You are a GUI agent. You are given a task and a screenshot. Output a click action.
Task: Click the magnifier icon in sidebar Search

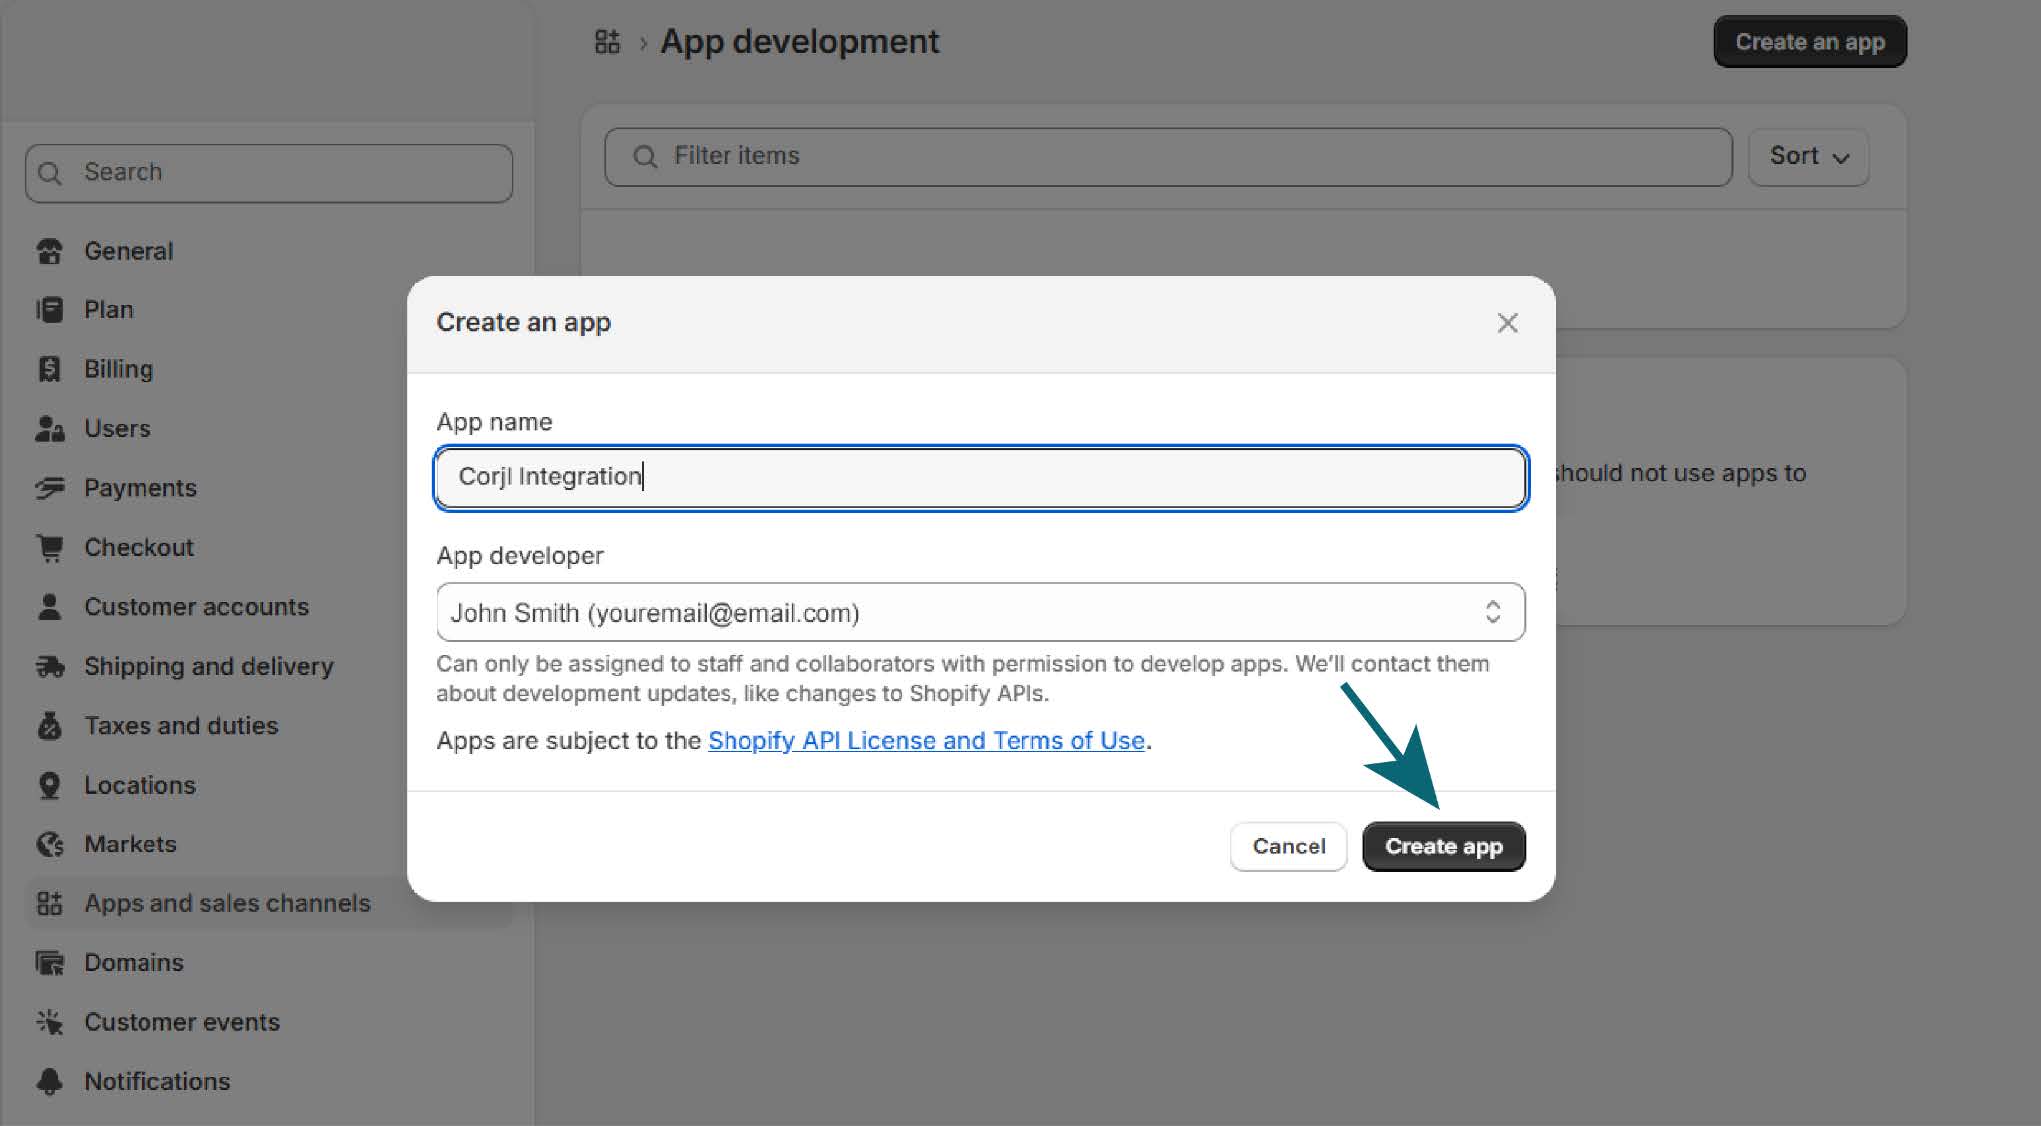[x=50, y=173]
